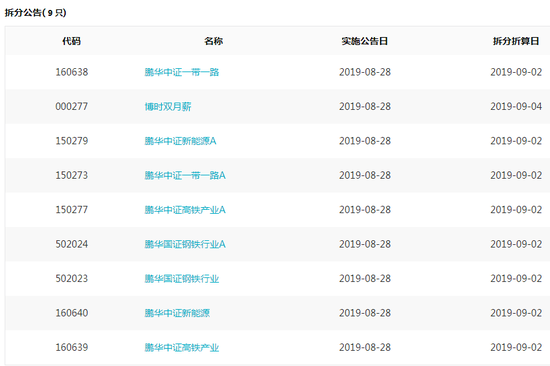This screenshot has width=550, height=366.
Task: Open the 鹏华国证钢铁行业 fund link
Action: tap(182, 279)
